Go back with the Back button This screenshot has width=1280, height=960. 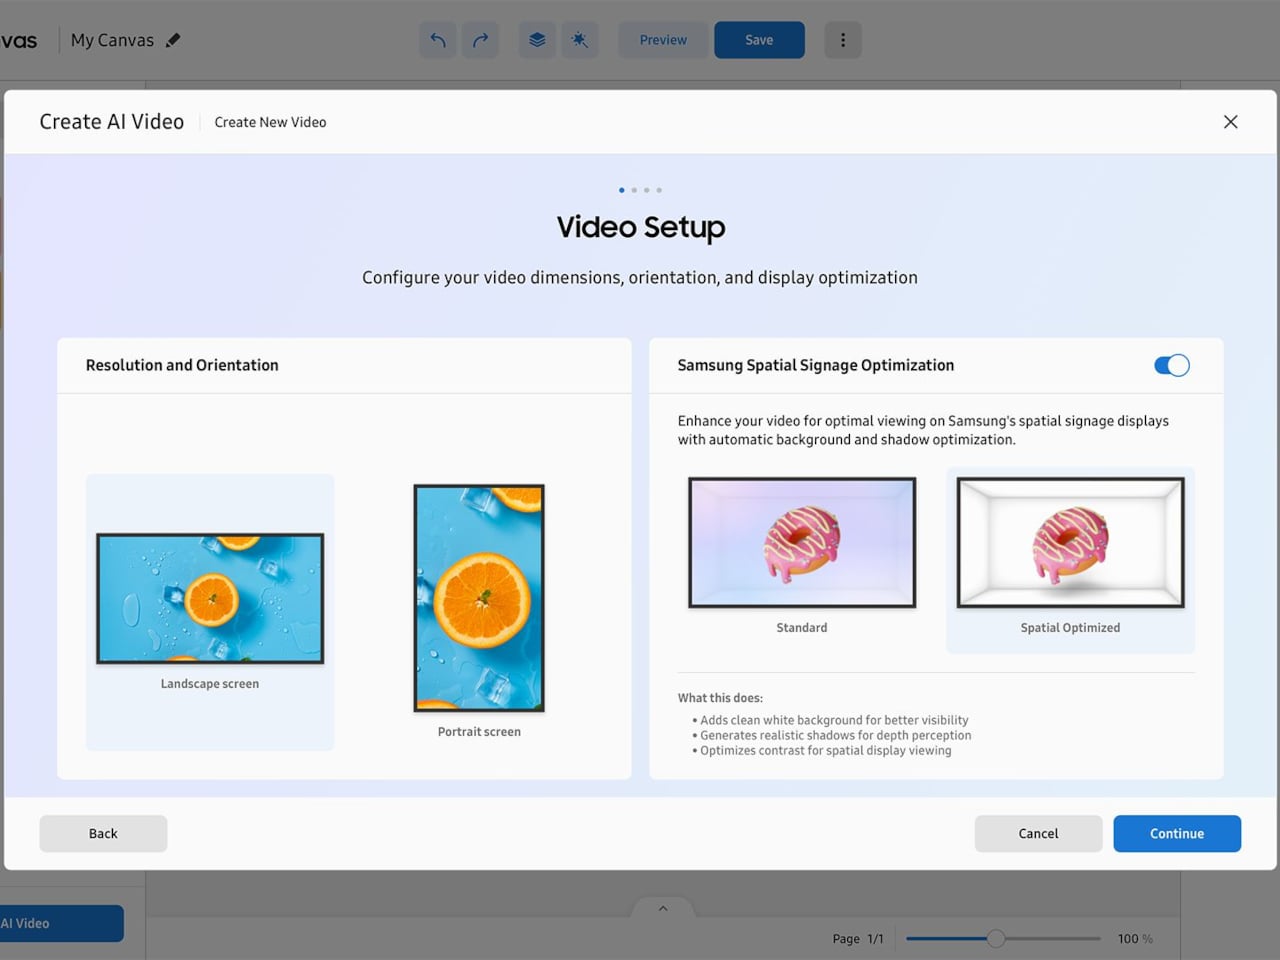click(103, 834)
